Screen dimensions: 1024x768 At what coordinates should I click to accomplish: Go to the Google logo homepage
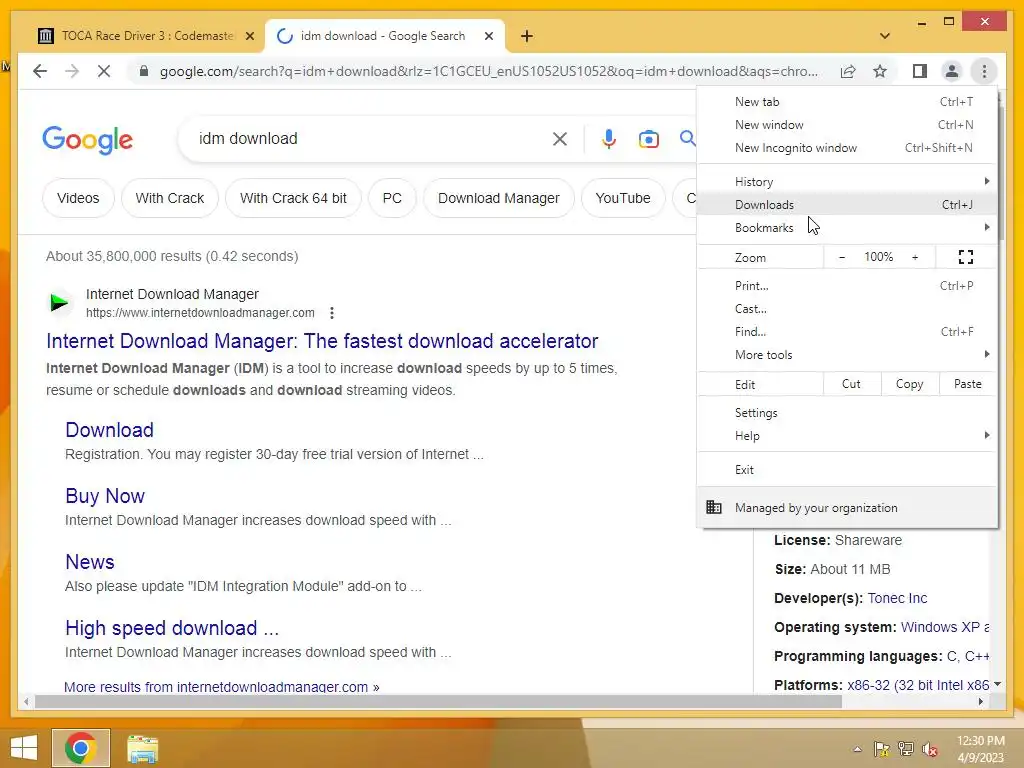click(x=88, y=140)
